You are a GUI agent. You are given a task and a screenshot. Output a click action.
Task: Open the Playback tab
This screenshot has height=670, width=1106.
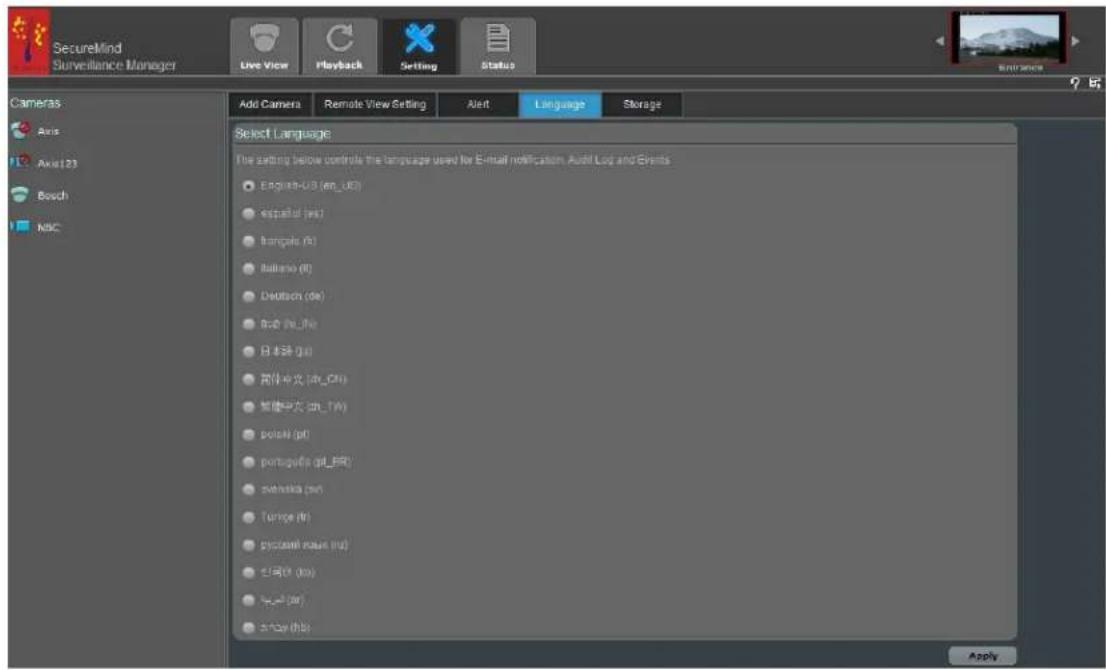(x=339, y=47)
